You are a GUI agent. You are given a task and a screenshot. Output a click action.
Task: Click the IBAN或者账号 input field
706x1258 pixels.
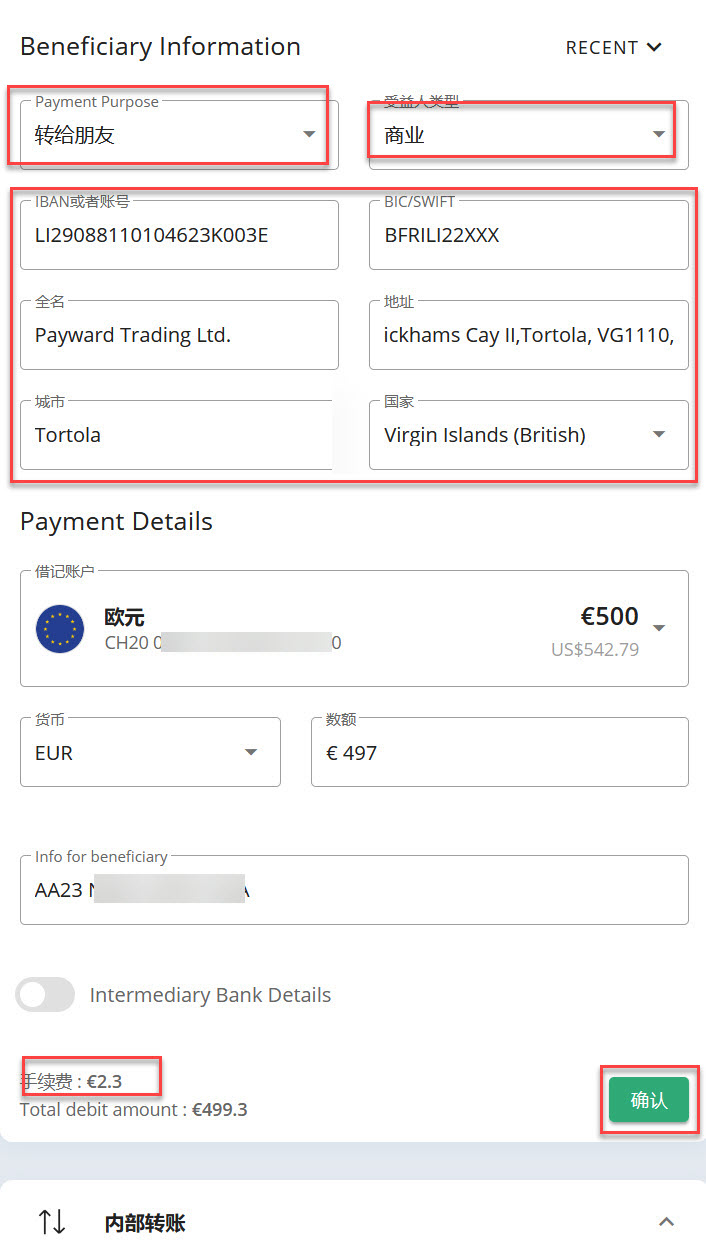(179, 235)
